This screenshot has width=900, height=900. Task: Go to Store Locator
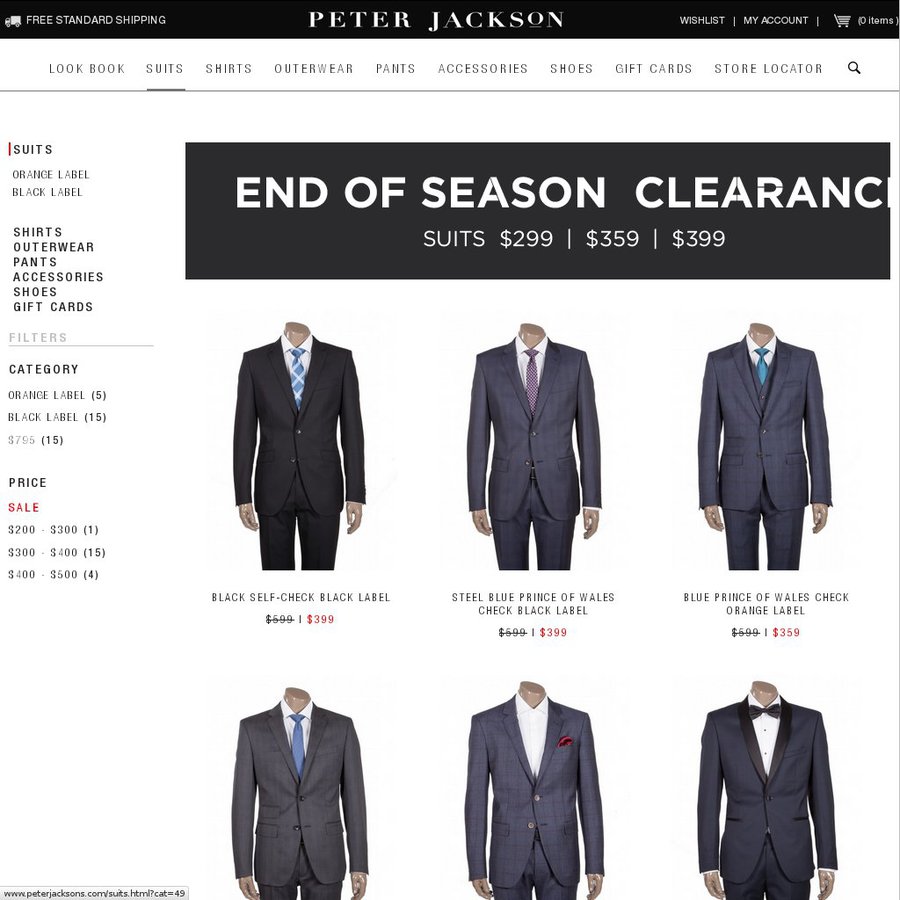tap(768, 69)
